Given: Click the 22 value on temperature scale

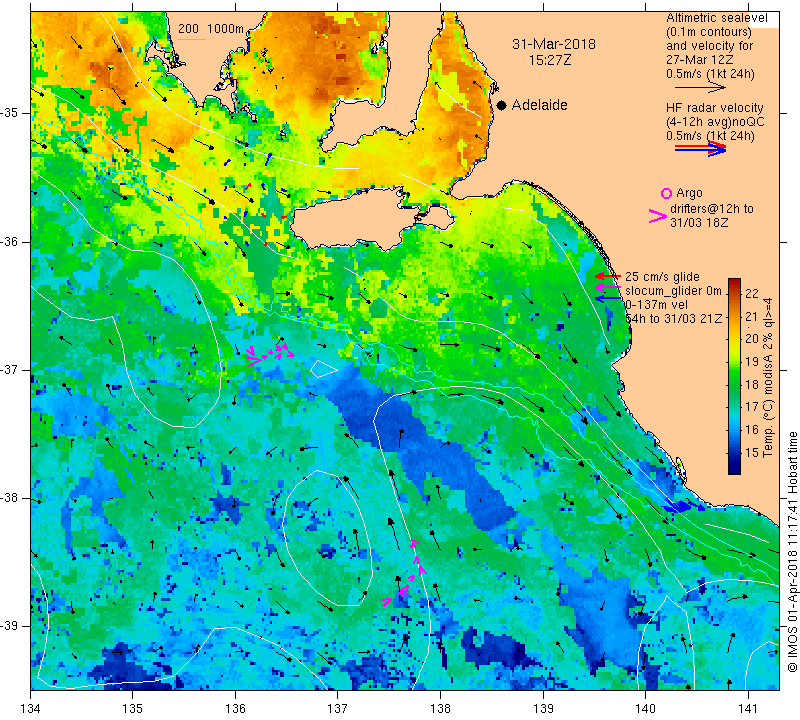Looking at the screenshot, I should click(x=752, y=293).
